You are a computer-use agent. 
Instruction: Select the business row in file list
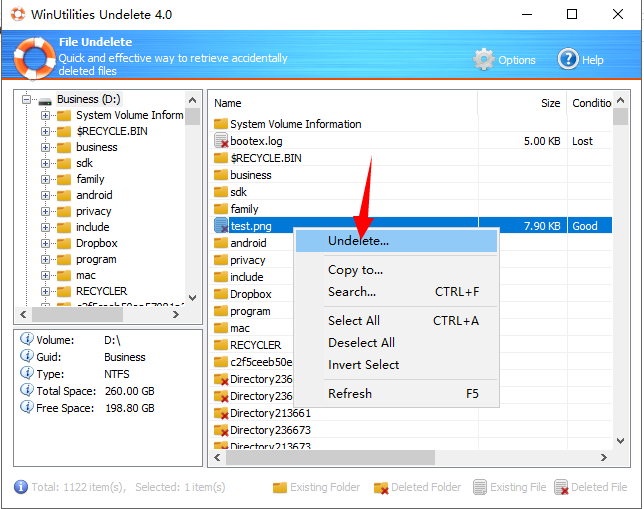411,175
